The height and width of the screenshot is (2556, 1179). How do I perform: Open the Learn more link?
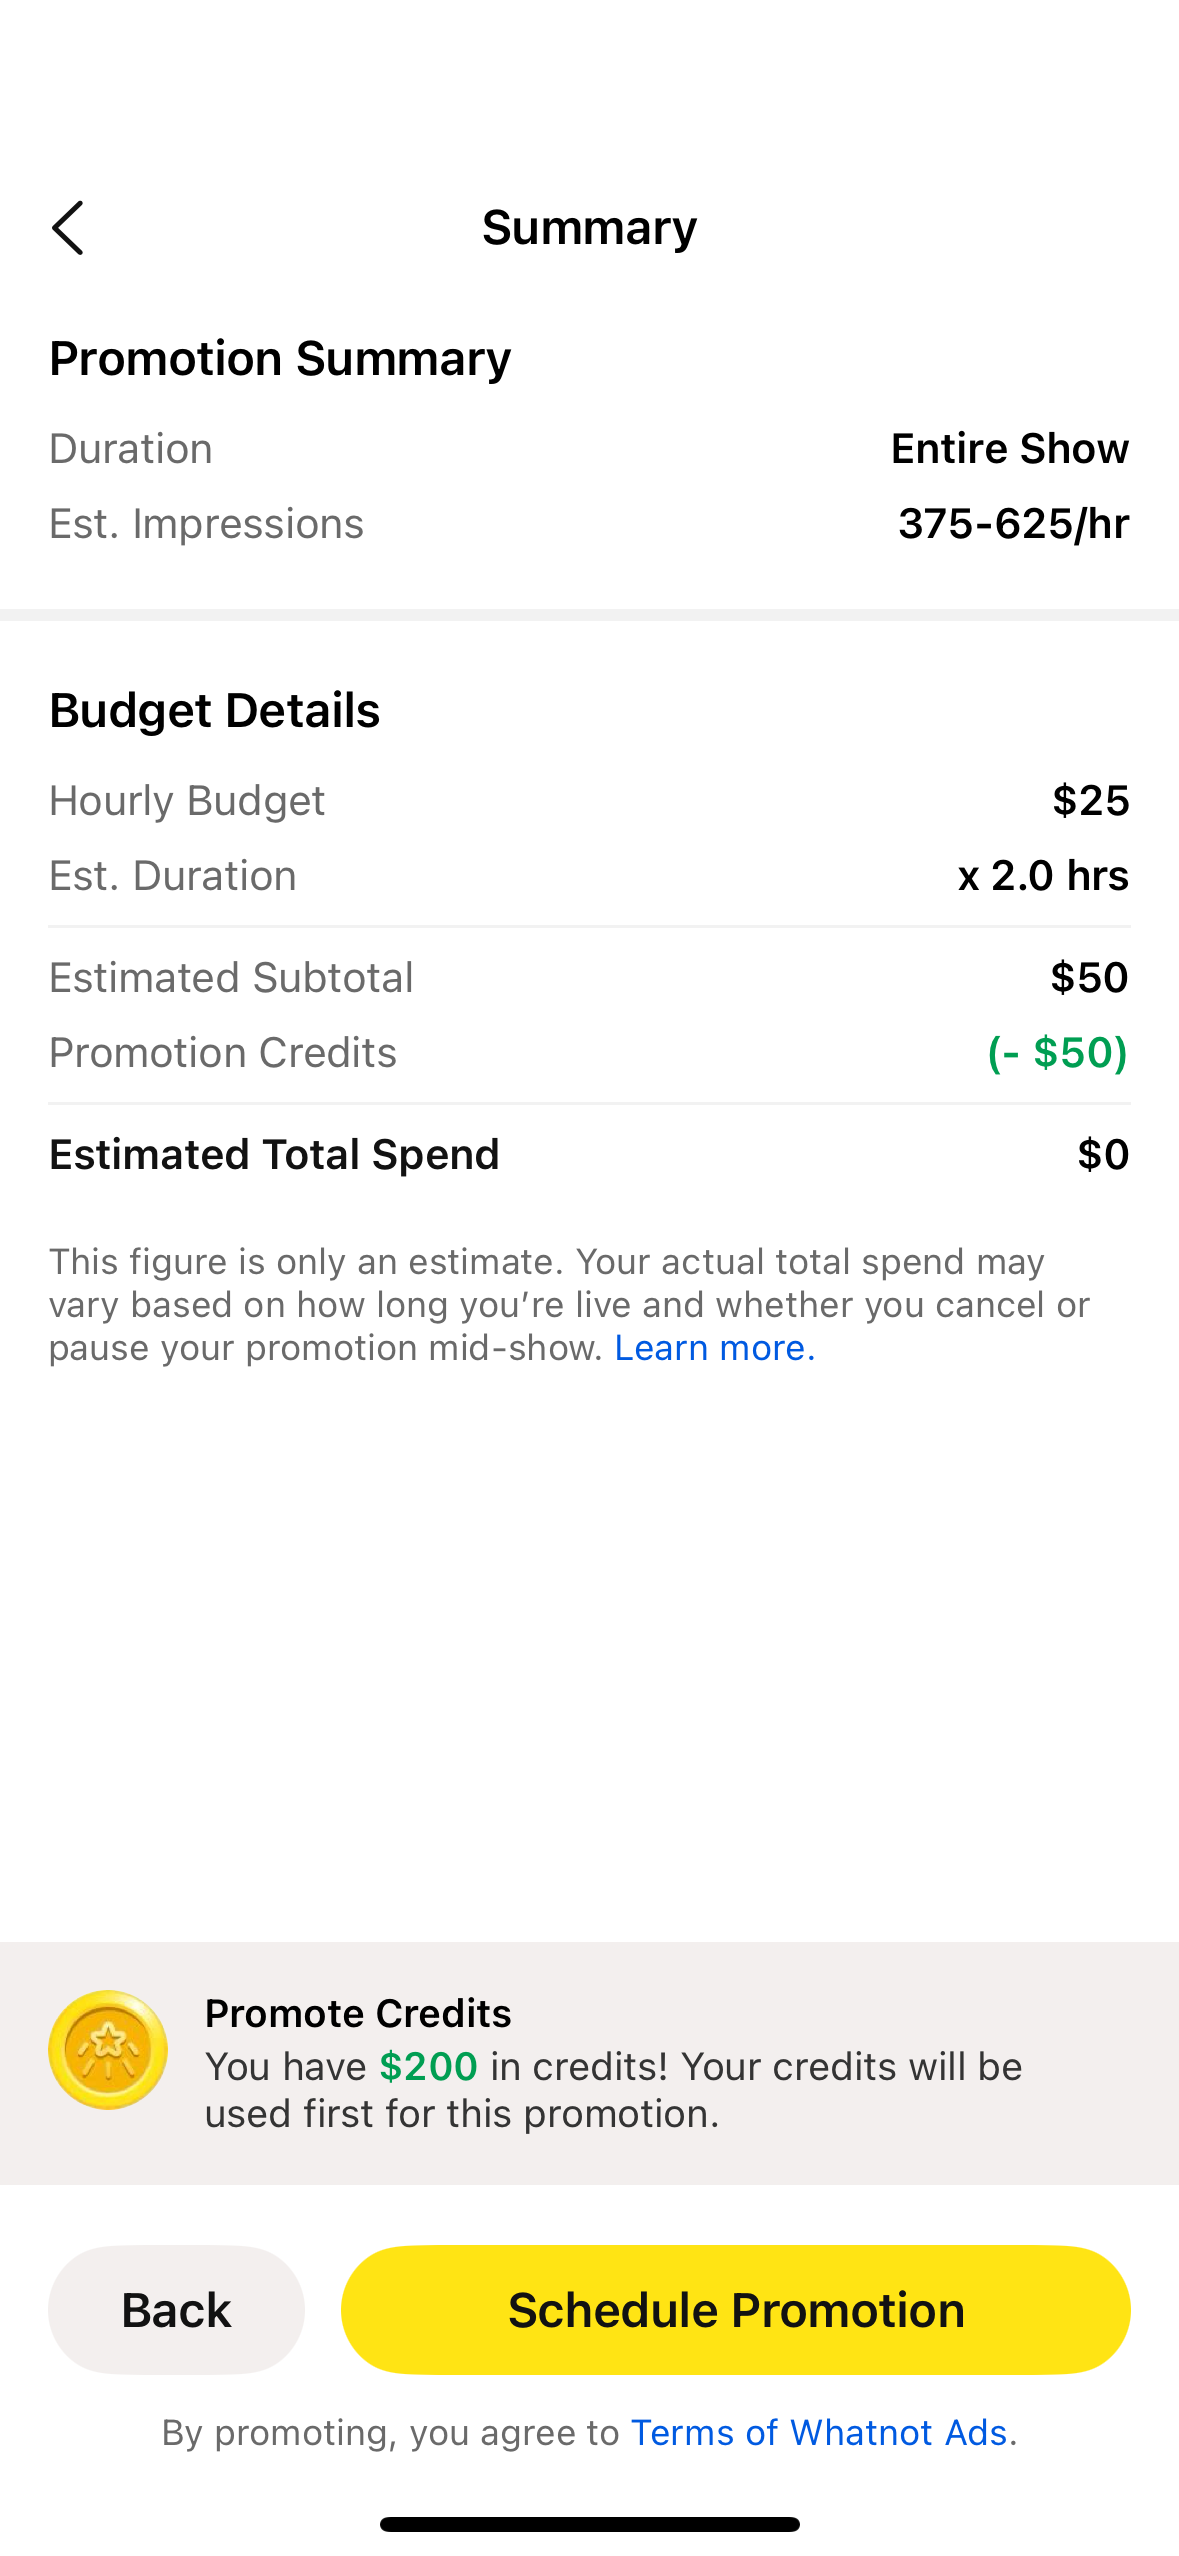714,1348
